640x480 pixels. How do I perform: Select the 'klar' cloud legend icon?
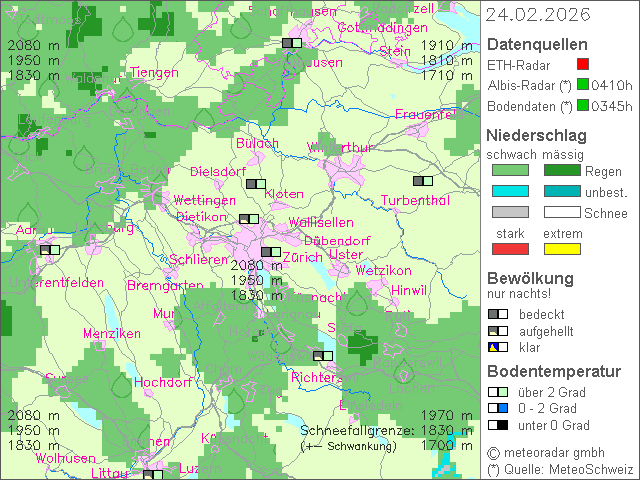click(x=497, y=347)
